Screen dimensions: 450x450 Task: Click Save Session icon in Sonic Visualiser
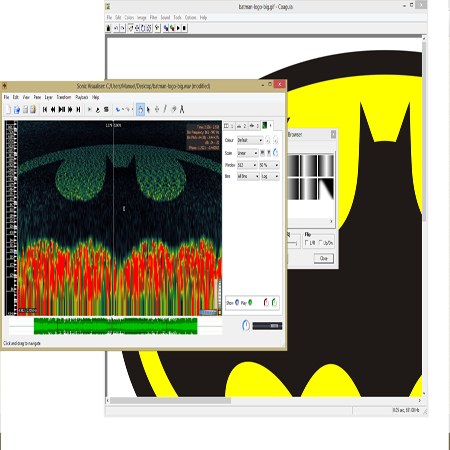click(x=25, y=109)
